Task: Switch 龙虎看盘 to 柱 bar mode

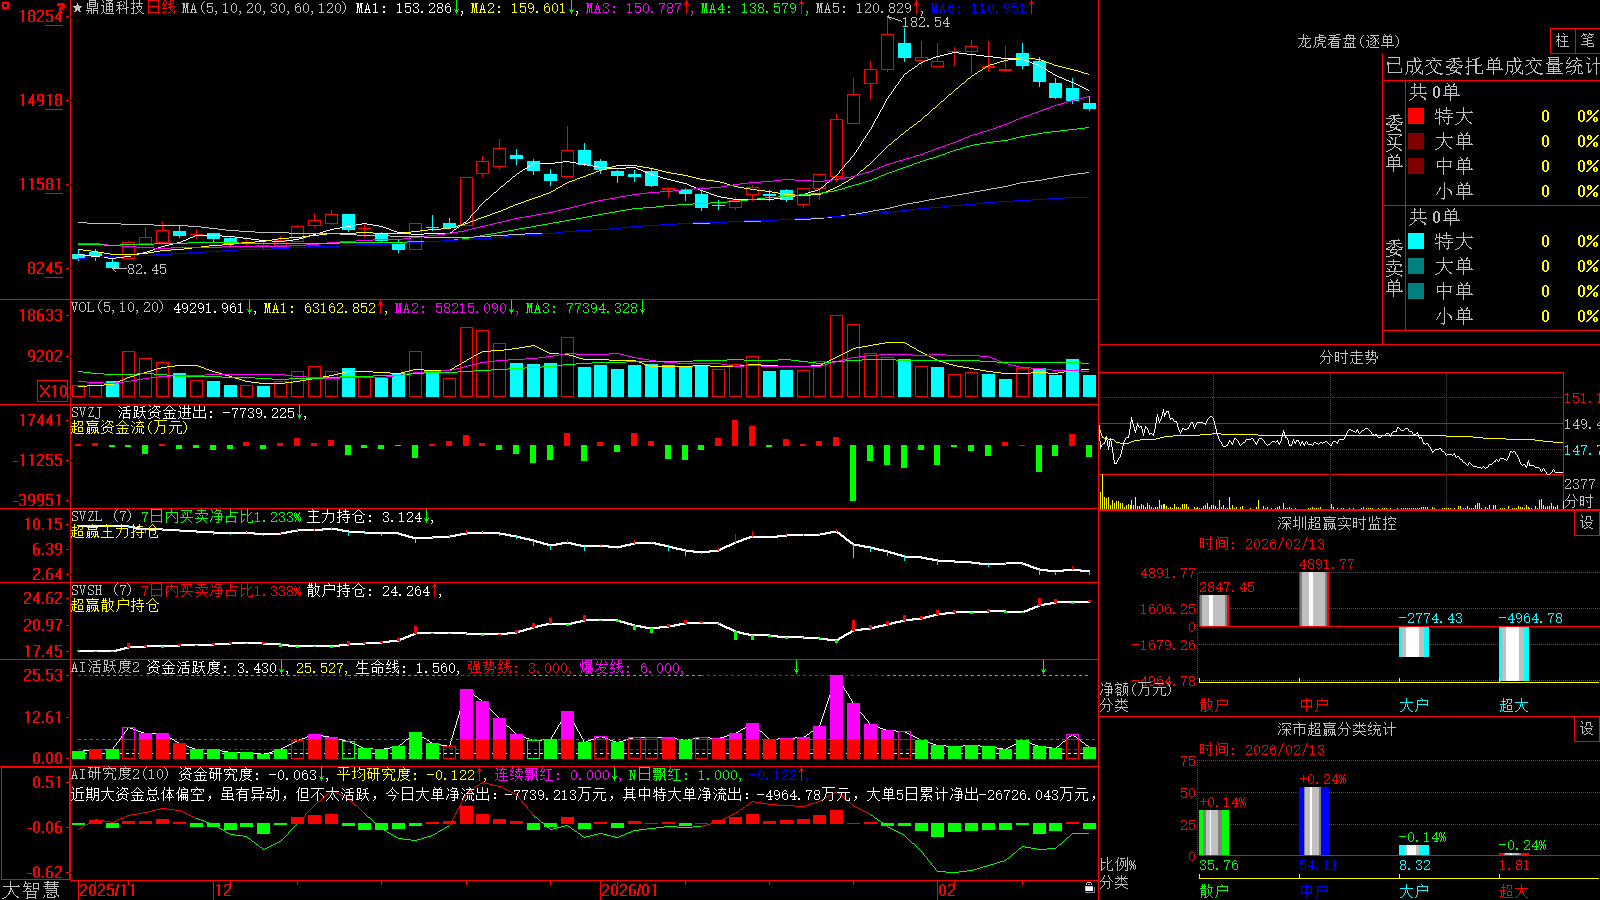Action: point(1562,40)
